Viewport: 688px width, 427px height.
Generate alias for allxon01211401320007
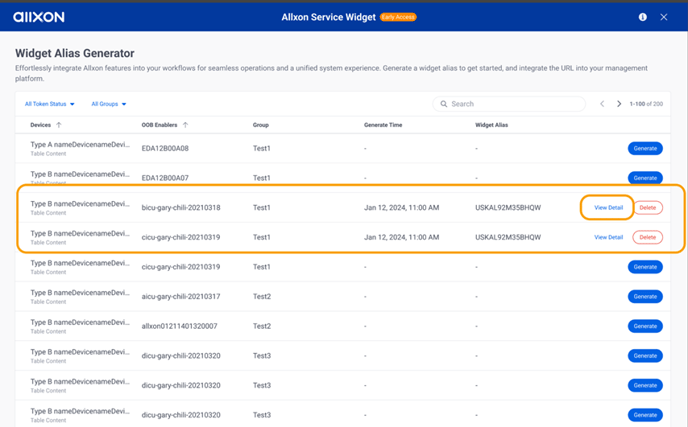pyautogui.click(x=645, y=326)
